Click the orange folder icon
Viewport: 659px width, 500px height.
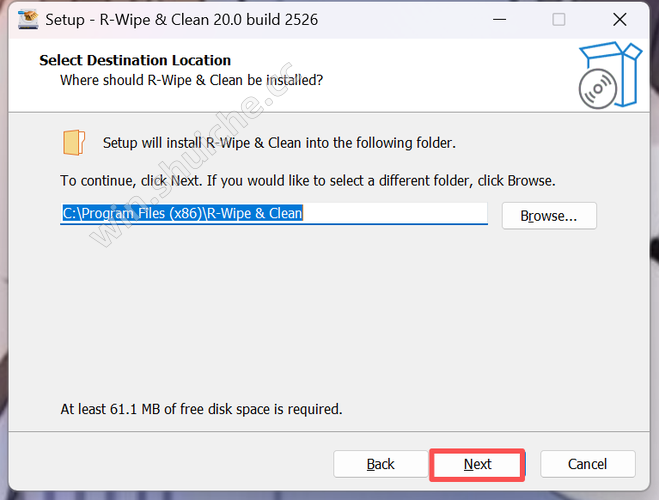[x=74, y=143]
